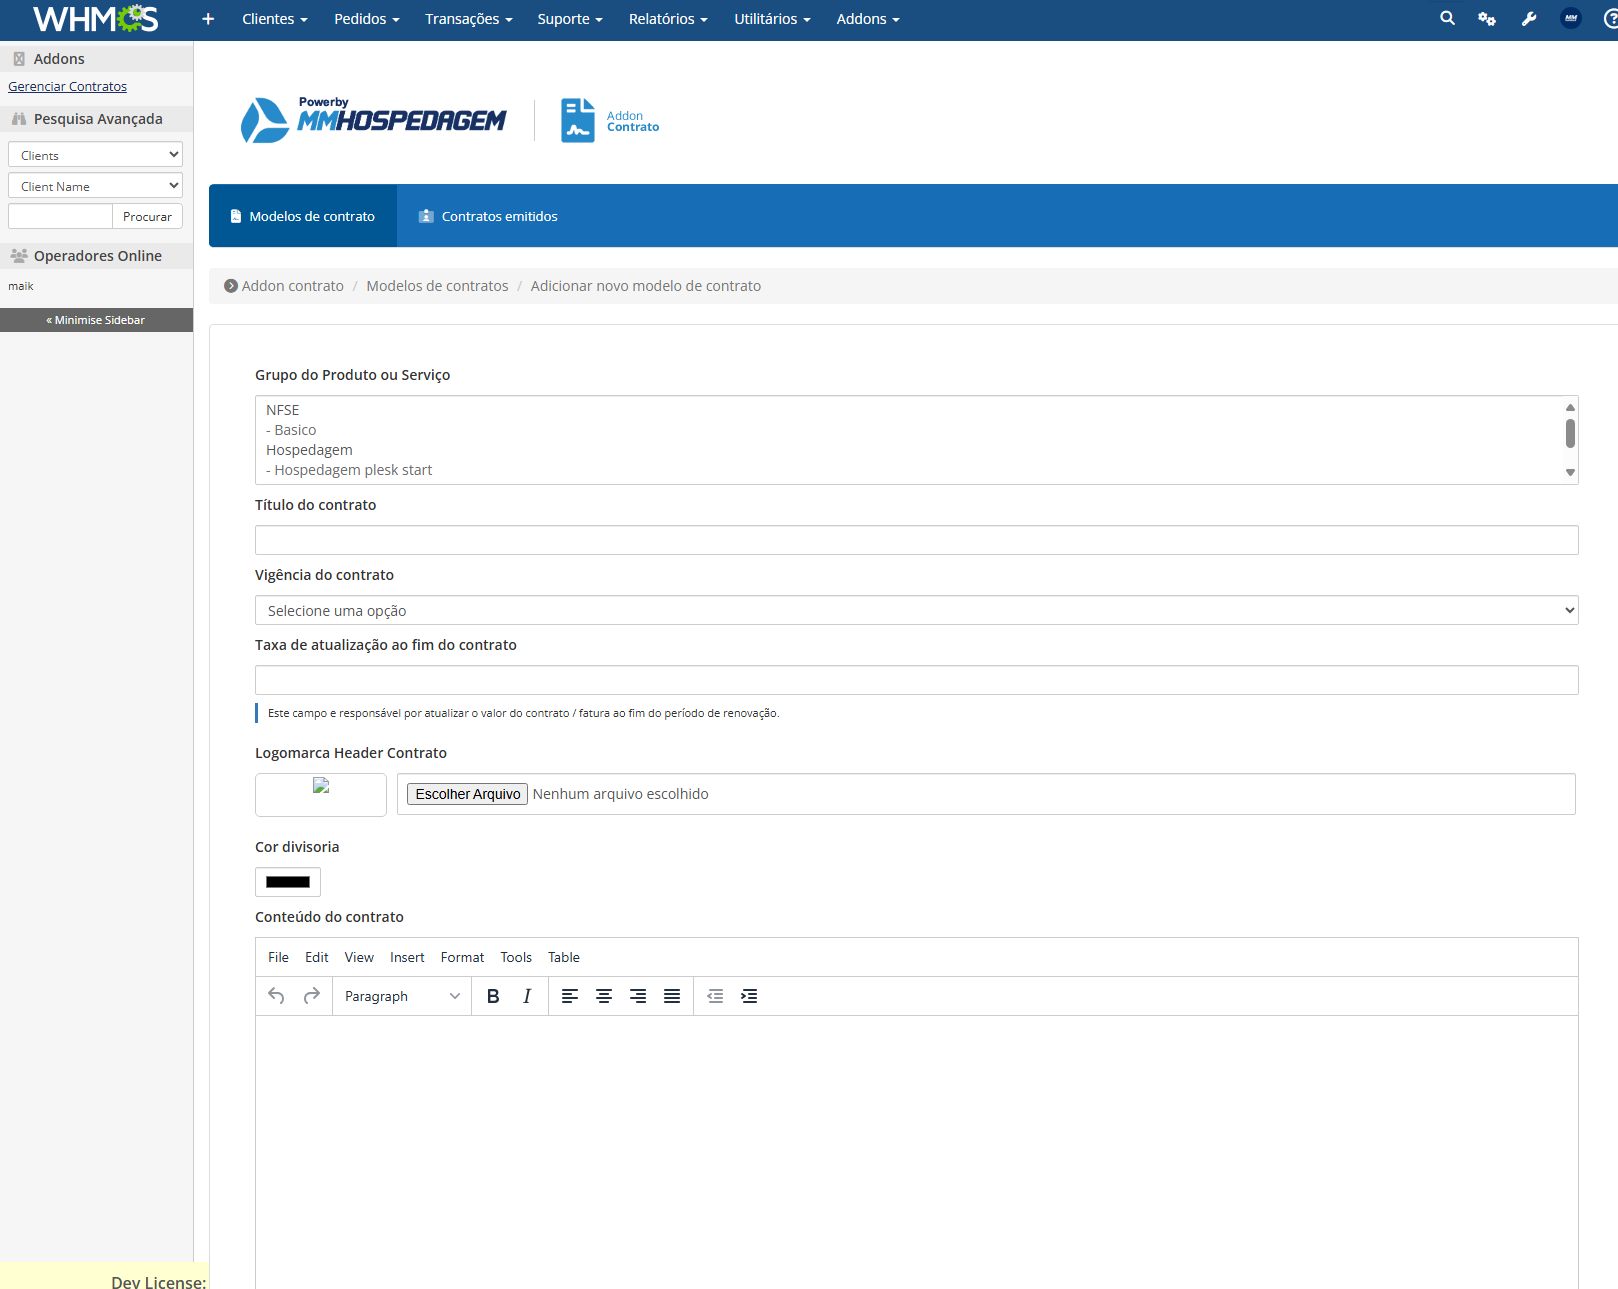Viewport: 1618px width, 1289px height.
Task: Click the Taxa de atualização field
Action: [x=916, y=680]
